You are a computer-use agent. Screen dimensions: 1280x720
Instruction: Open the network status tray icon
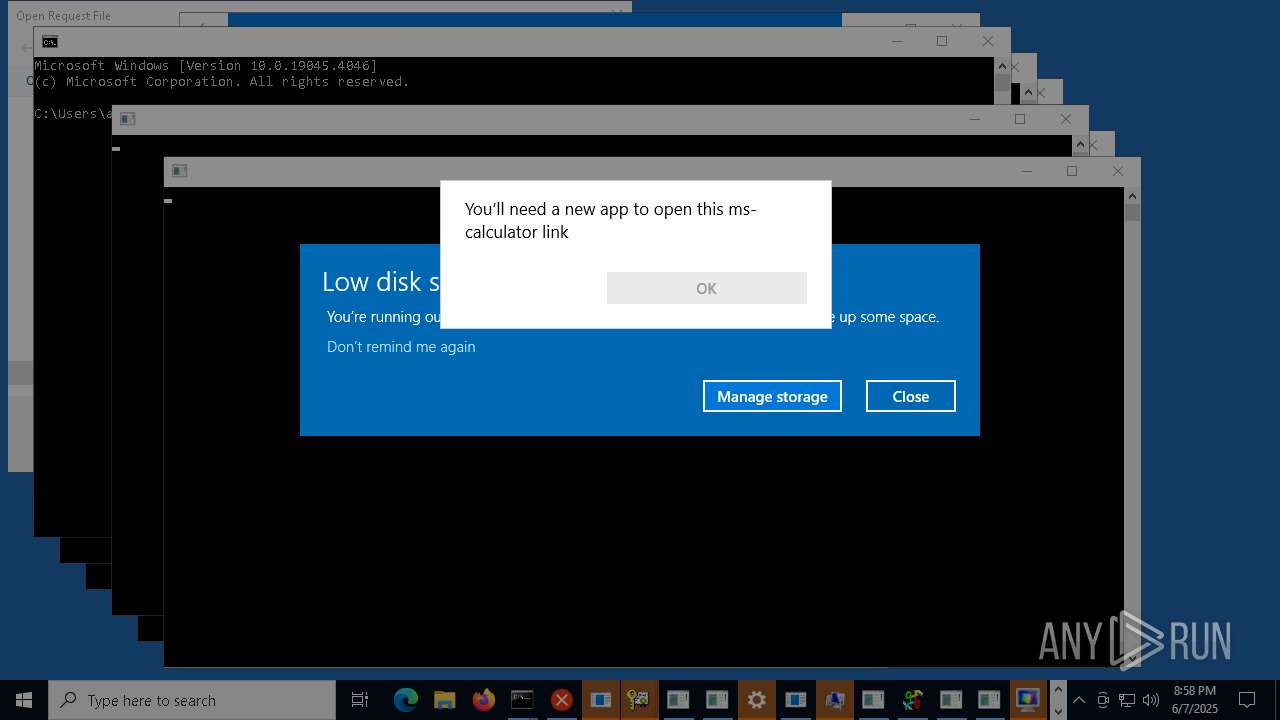1127,700
